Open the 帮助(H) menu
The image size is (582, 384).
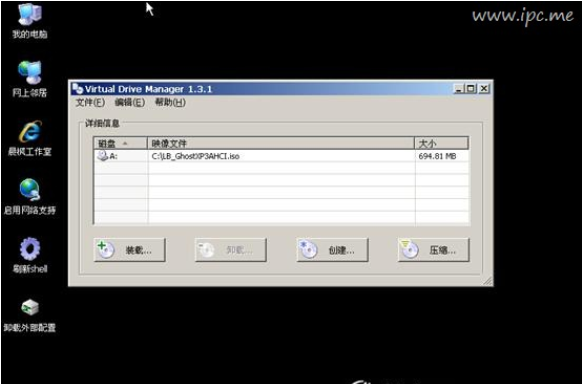tap(170, 102)
